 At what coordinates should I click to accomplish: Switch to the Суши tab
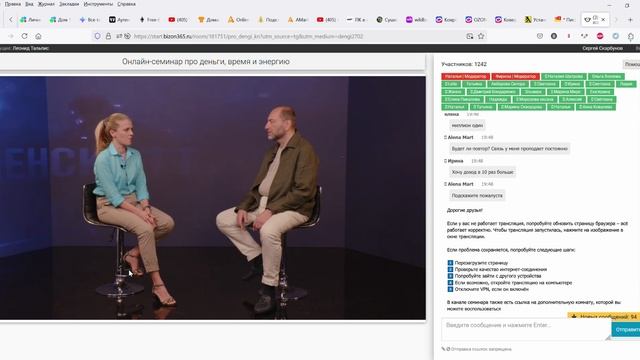pyautogui.click(x=387, y=20)
